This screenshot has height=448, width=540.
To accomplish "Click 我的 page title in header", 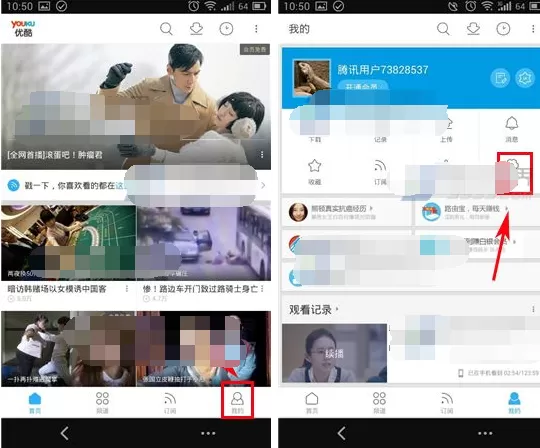I will pyautogui.click(x=299, y=29).
